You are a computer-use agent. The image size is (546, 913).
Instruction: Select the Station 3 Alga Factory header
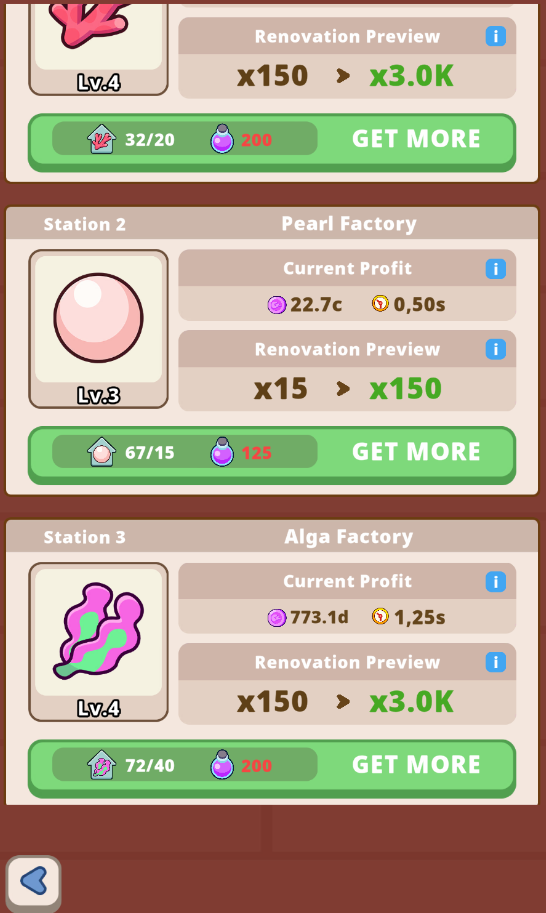(x=272, y=536)
